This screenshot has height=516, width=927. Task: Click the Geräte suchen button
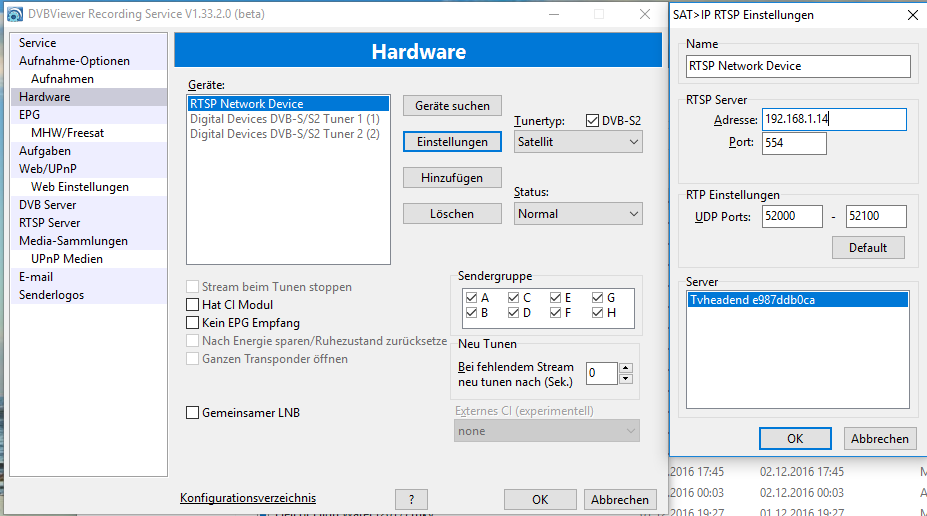click(452, 106)
